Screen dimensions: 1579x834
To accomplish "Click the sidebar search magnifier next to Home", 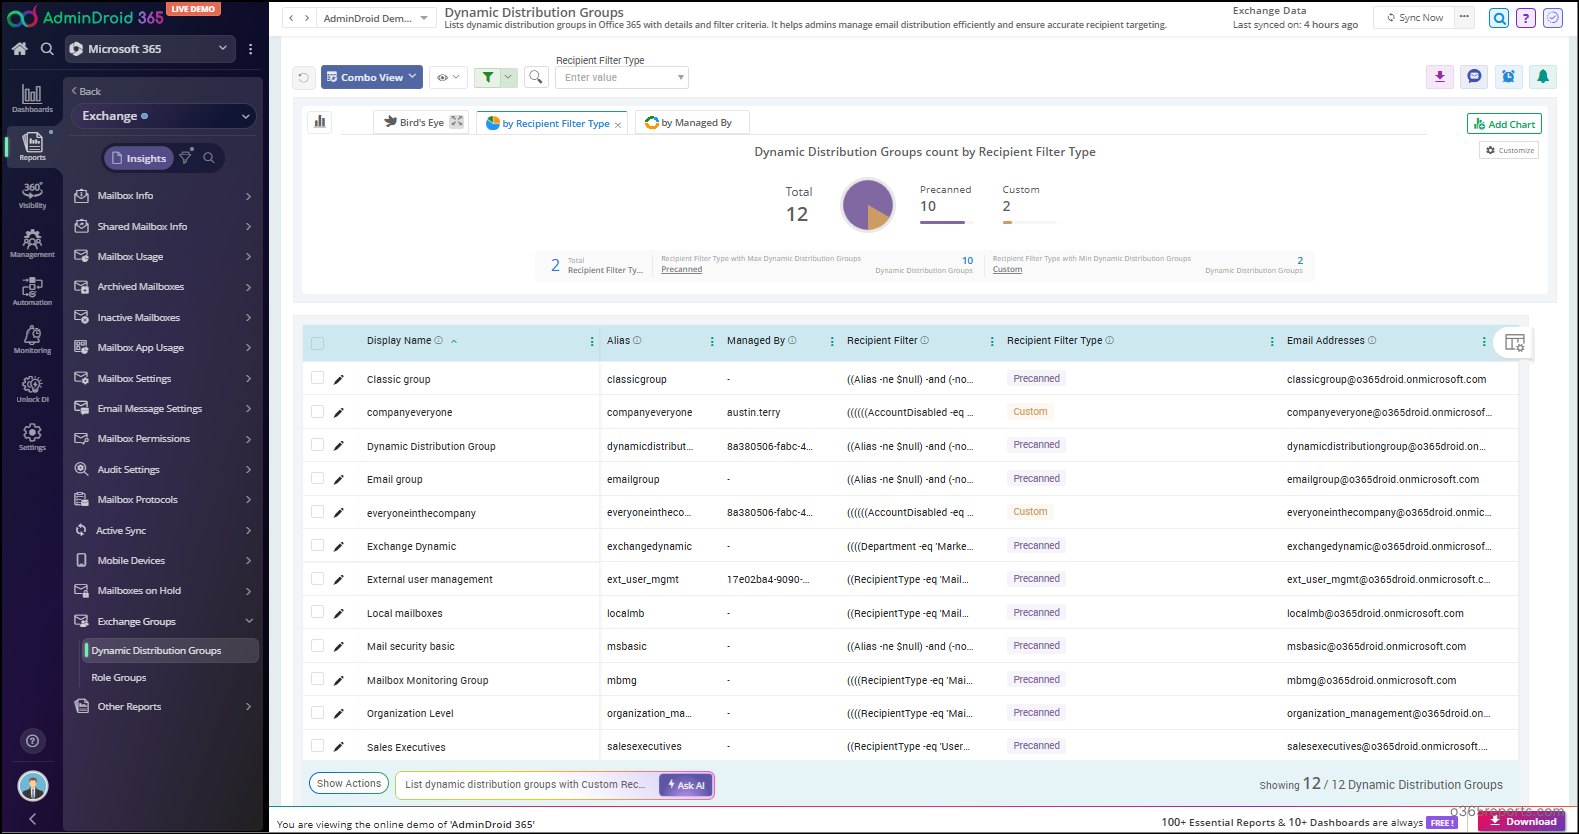I will (47, 48).
